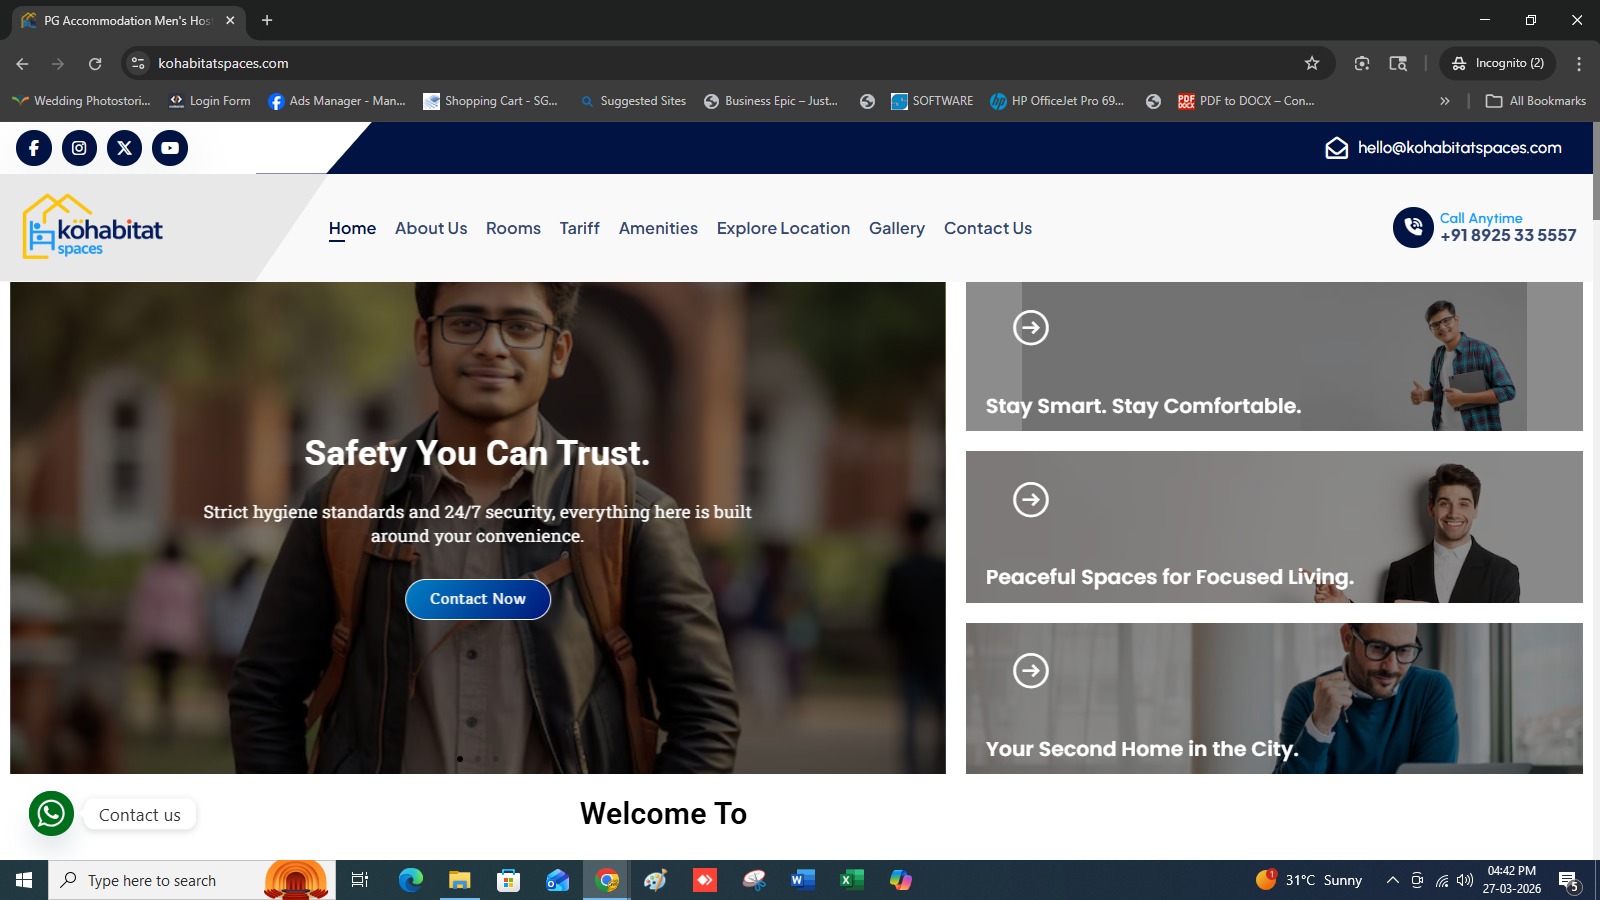Open the Instagram social icon

coord(79,148)
